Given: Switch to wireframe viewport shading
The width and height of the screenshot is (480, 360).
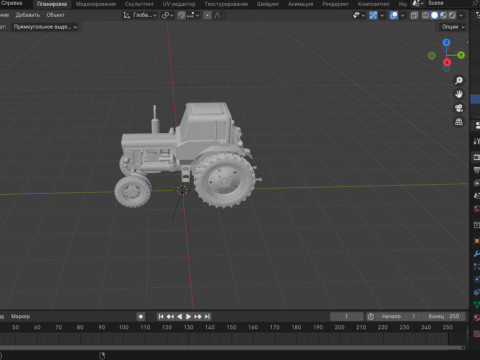Looking at the screenshot, I should click(426, 15).
